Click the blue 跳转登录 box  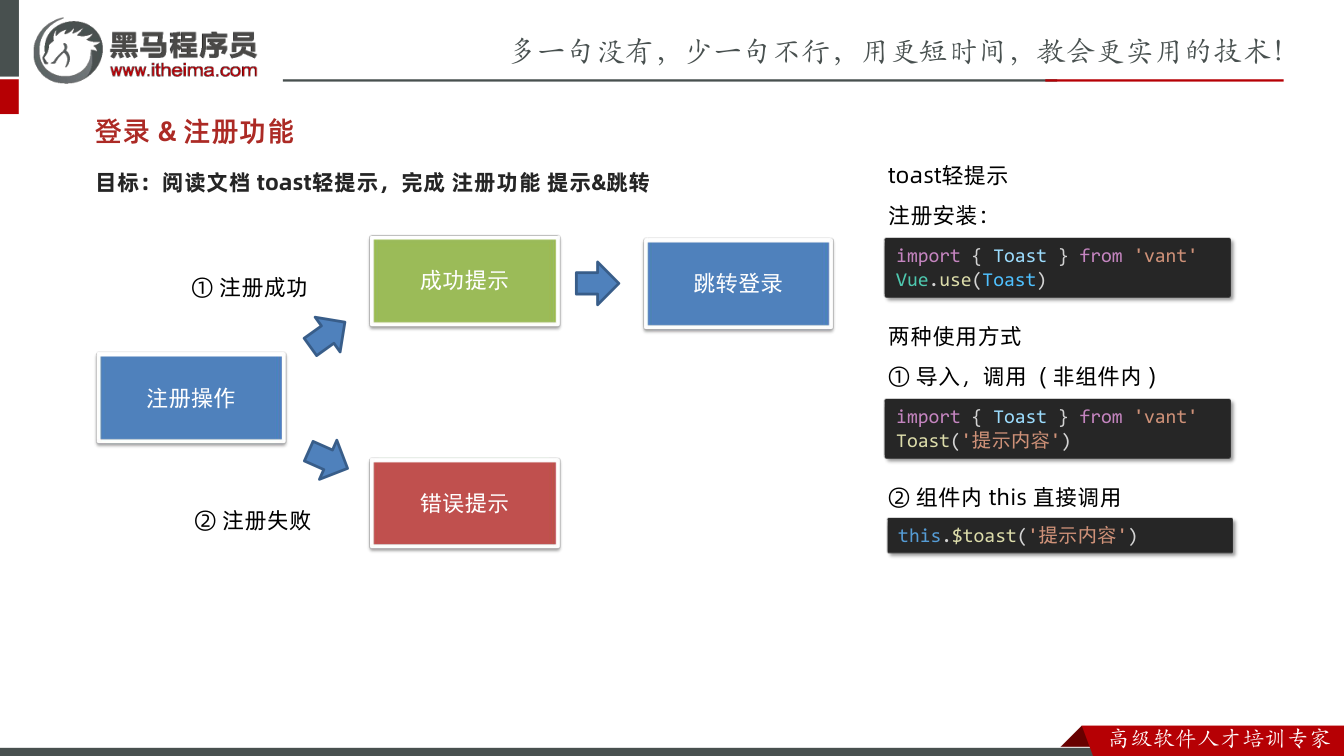(x=738, y=284)
